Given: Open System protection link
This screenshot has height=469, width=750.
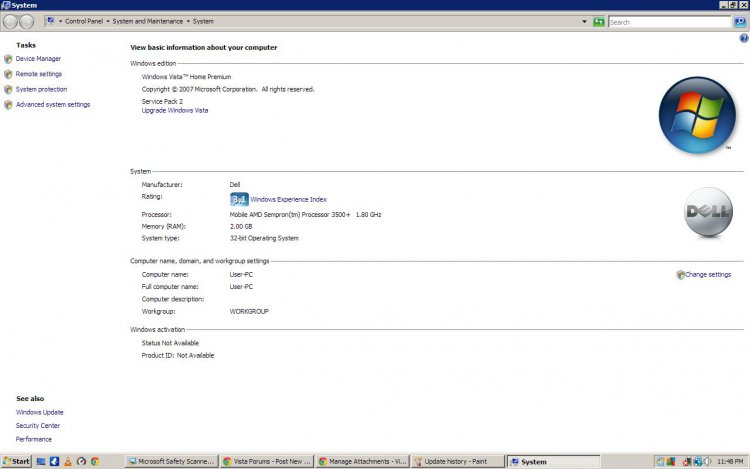Looking at the screenshot, I should tap(41, 89).
